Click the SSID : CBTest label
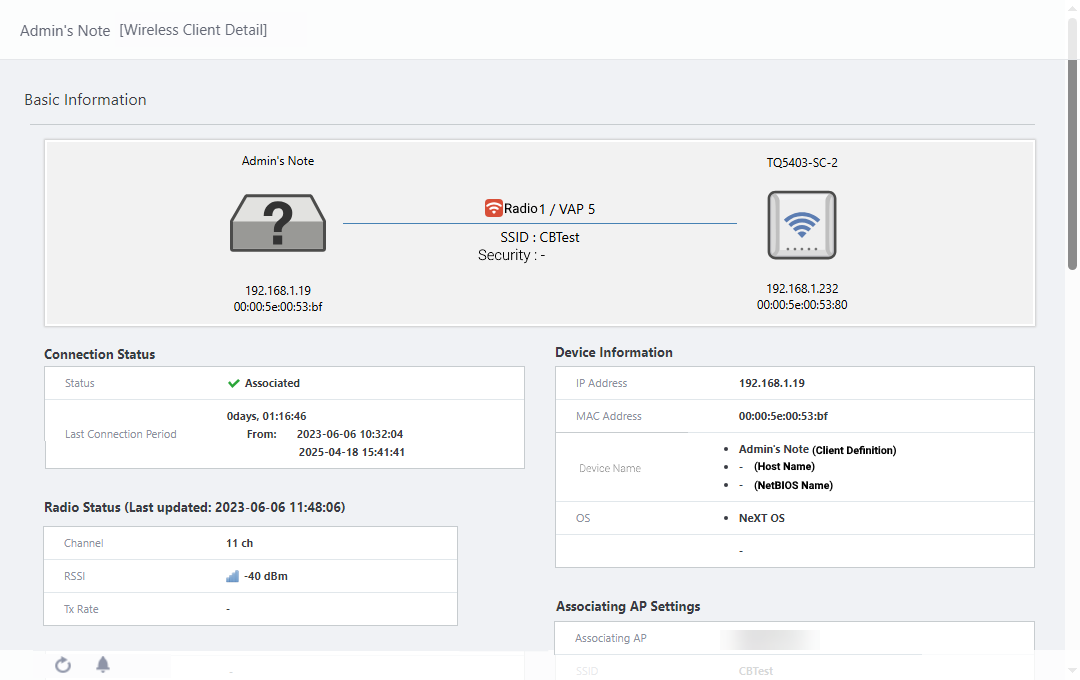1080x680 pixels. click(540, 237)
